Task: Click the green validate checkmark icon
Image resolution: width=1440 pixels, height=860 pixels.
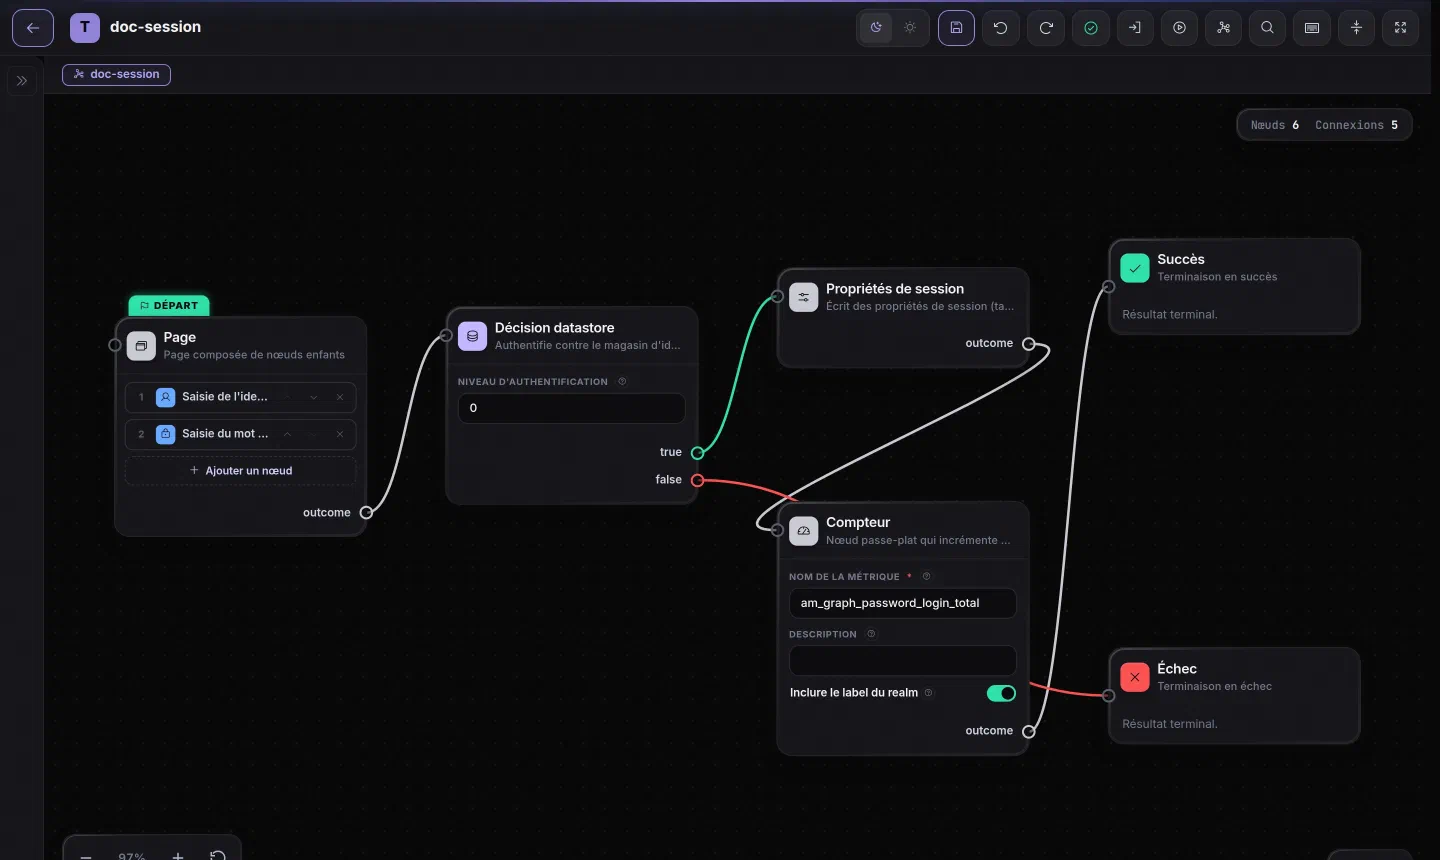Action: (1091, 28)
